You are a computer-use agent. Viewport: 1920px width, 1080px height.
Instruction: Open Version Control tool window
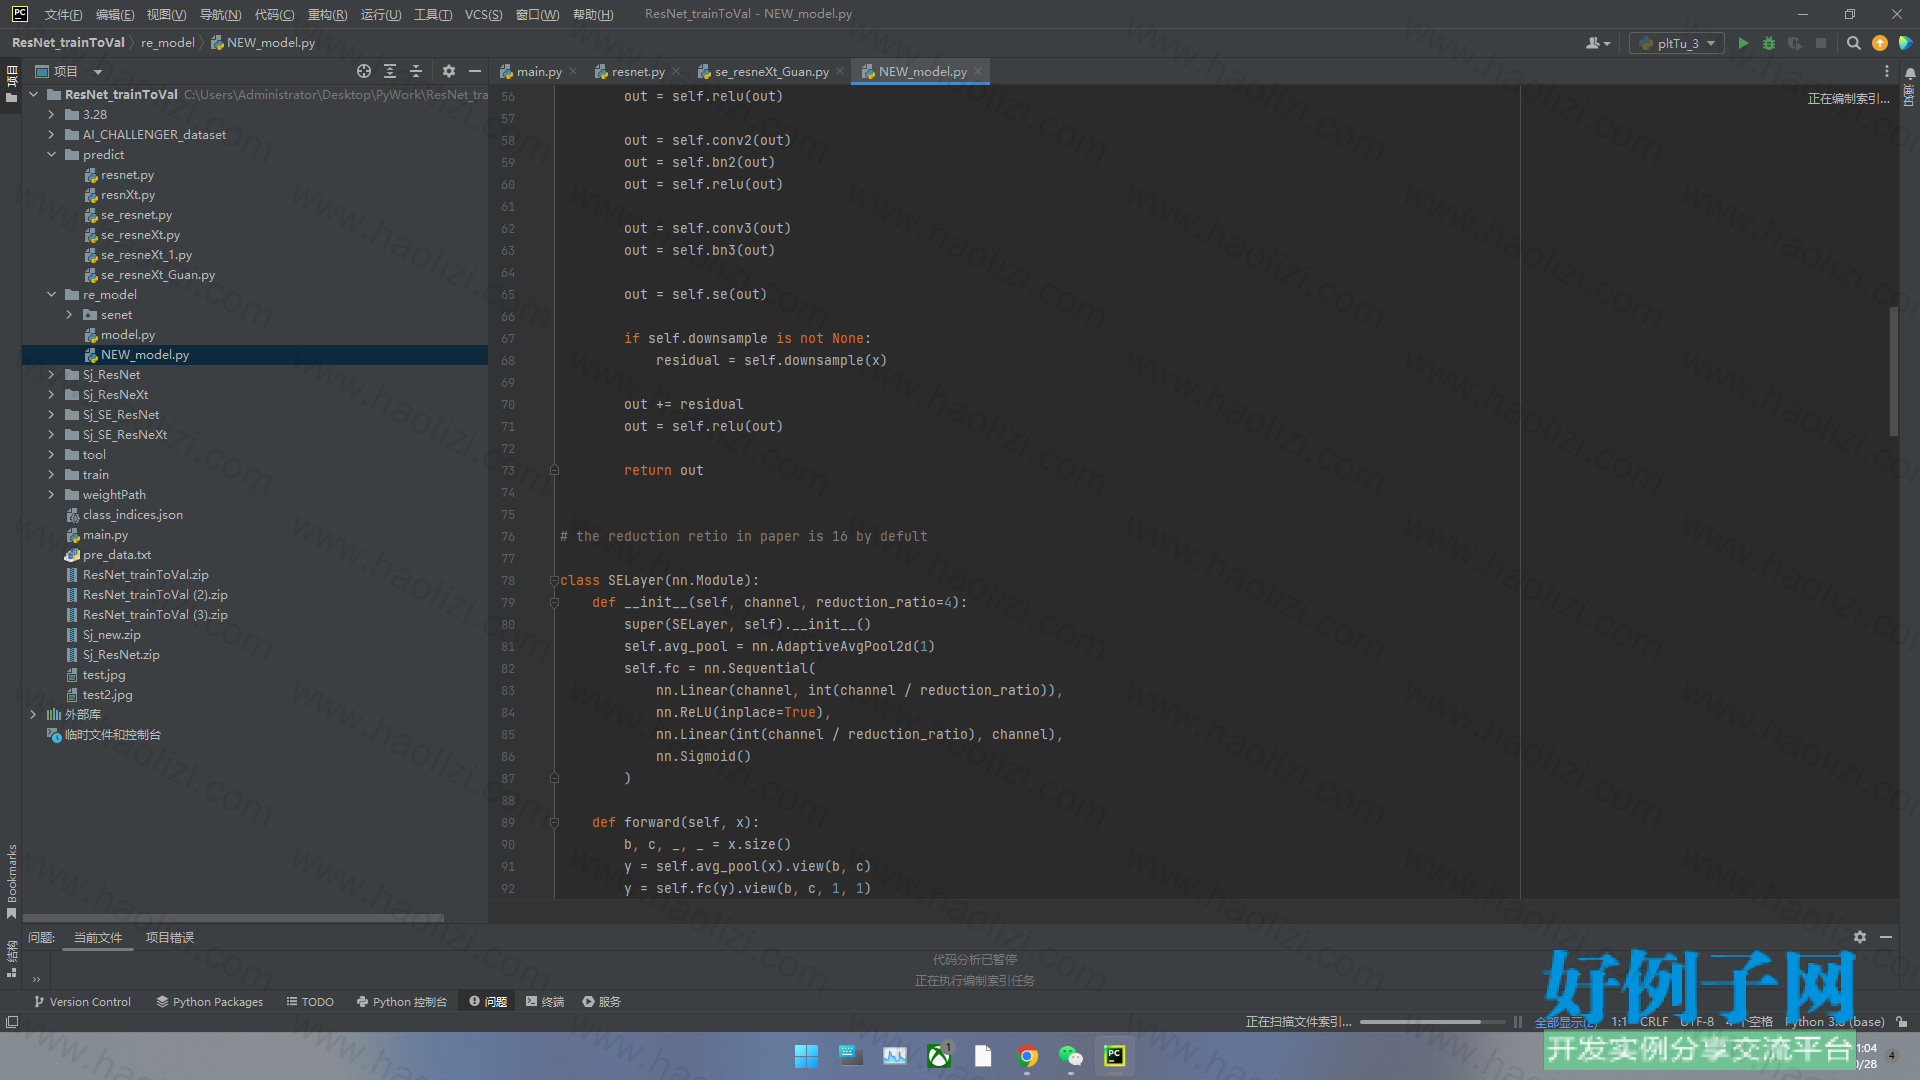pyautogui.click(x=82, y=1002)
